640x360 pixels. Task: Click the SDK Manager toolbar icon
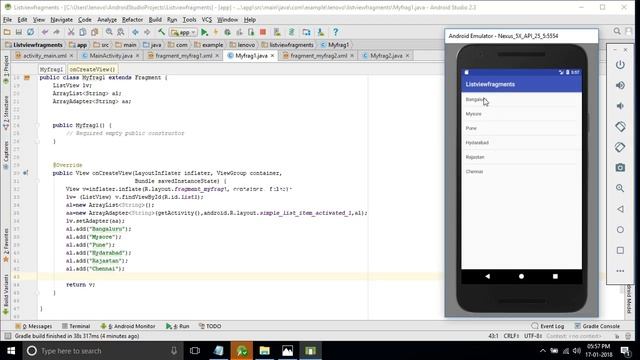pyautogui.click(x=321, y=32)
